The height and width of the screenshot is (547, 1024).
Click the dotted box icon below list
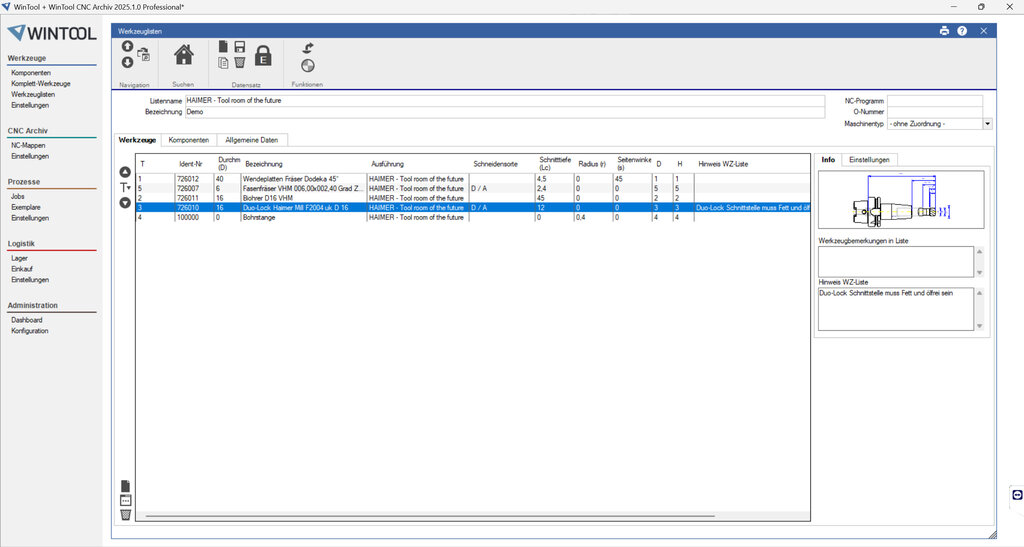click(125, 501)
